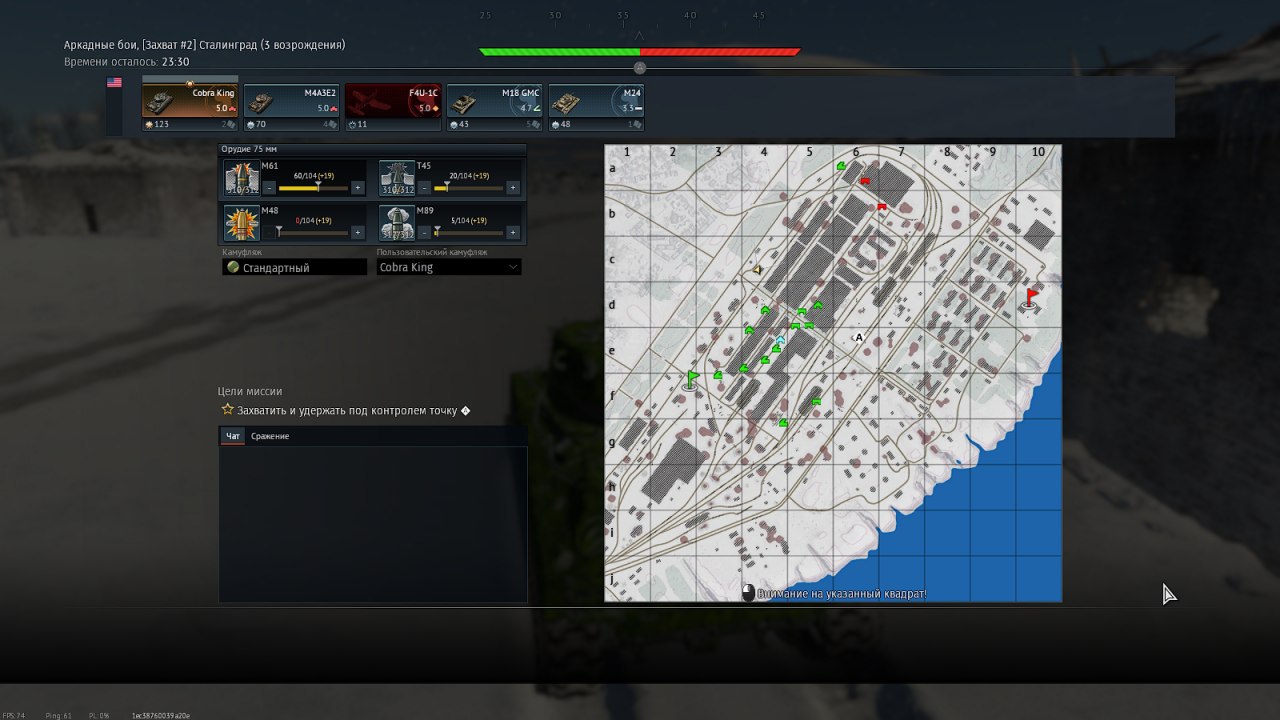
Task: Adjust the M48 ammo amount slider
Action: pyautogui.click(x=313, y=232)
